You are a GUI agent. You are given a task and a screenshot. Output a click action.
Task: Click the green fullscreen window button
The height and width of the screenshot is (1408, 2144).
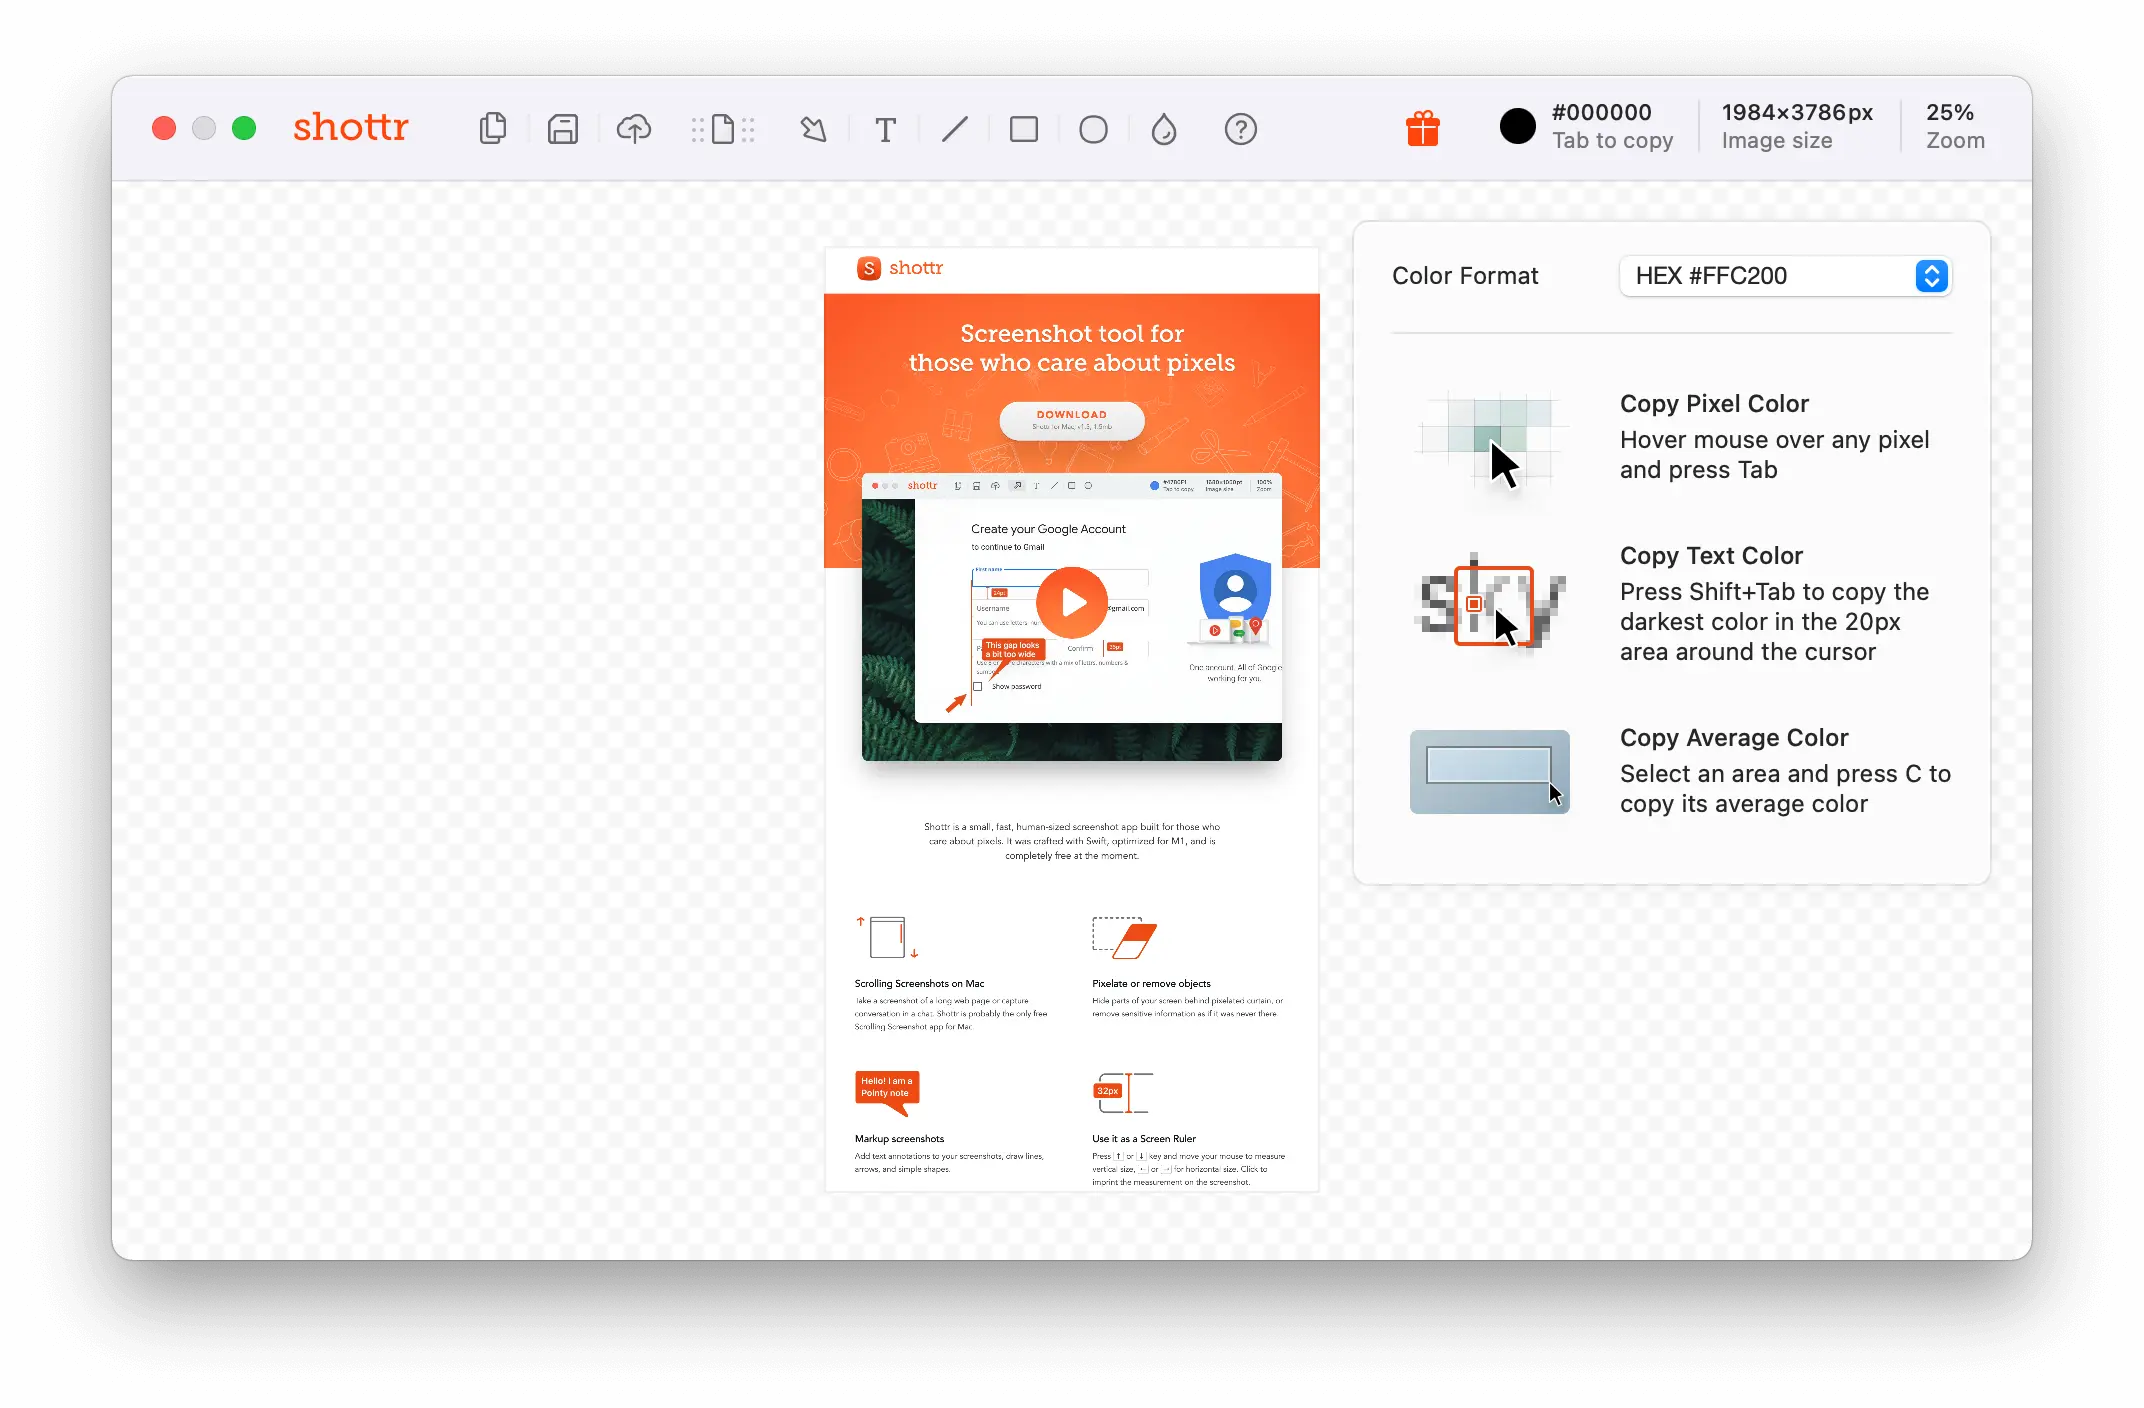244,128
